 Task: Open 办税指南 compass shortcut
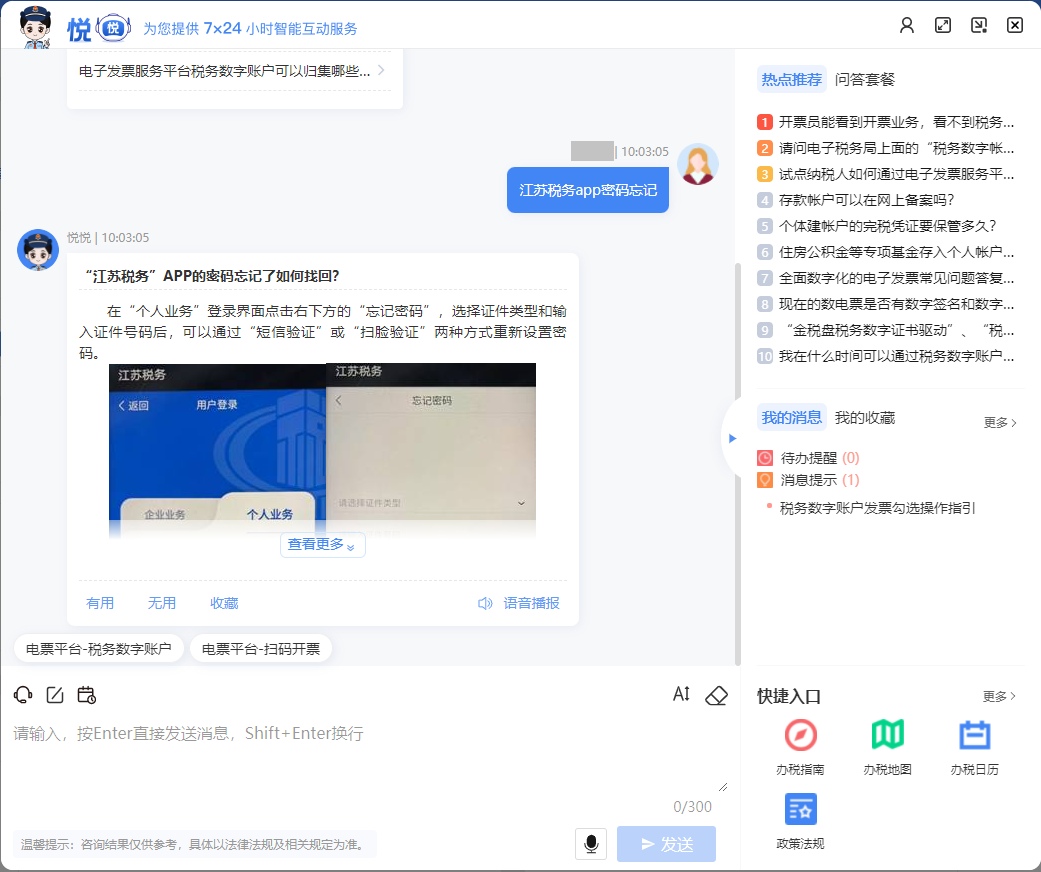(x=800, y=735)
